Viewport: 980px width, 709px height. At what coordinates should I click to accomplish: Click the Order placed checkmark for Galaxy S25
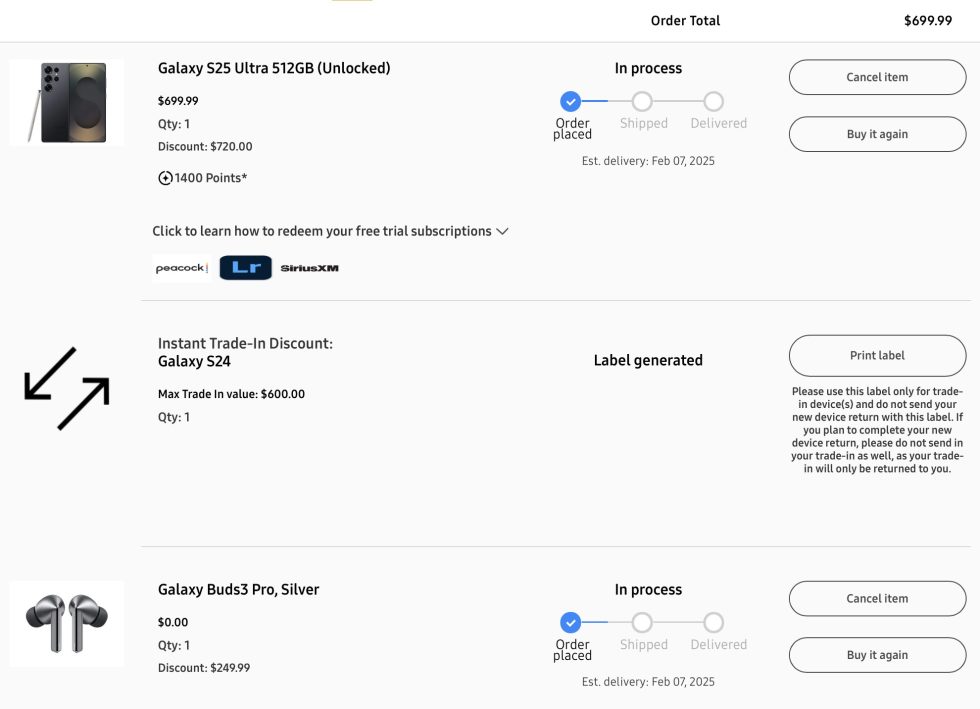571,101
